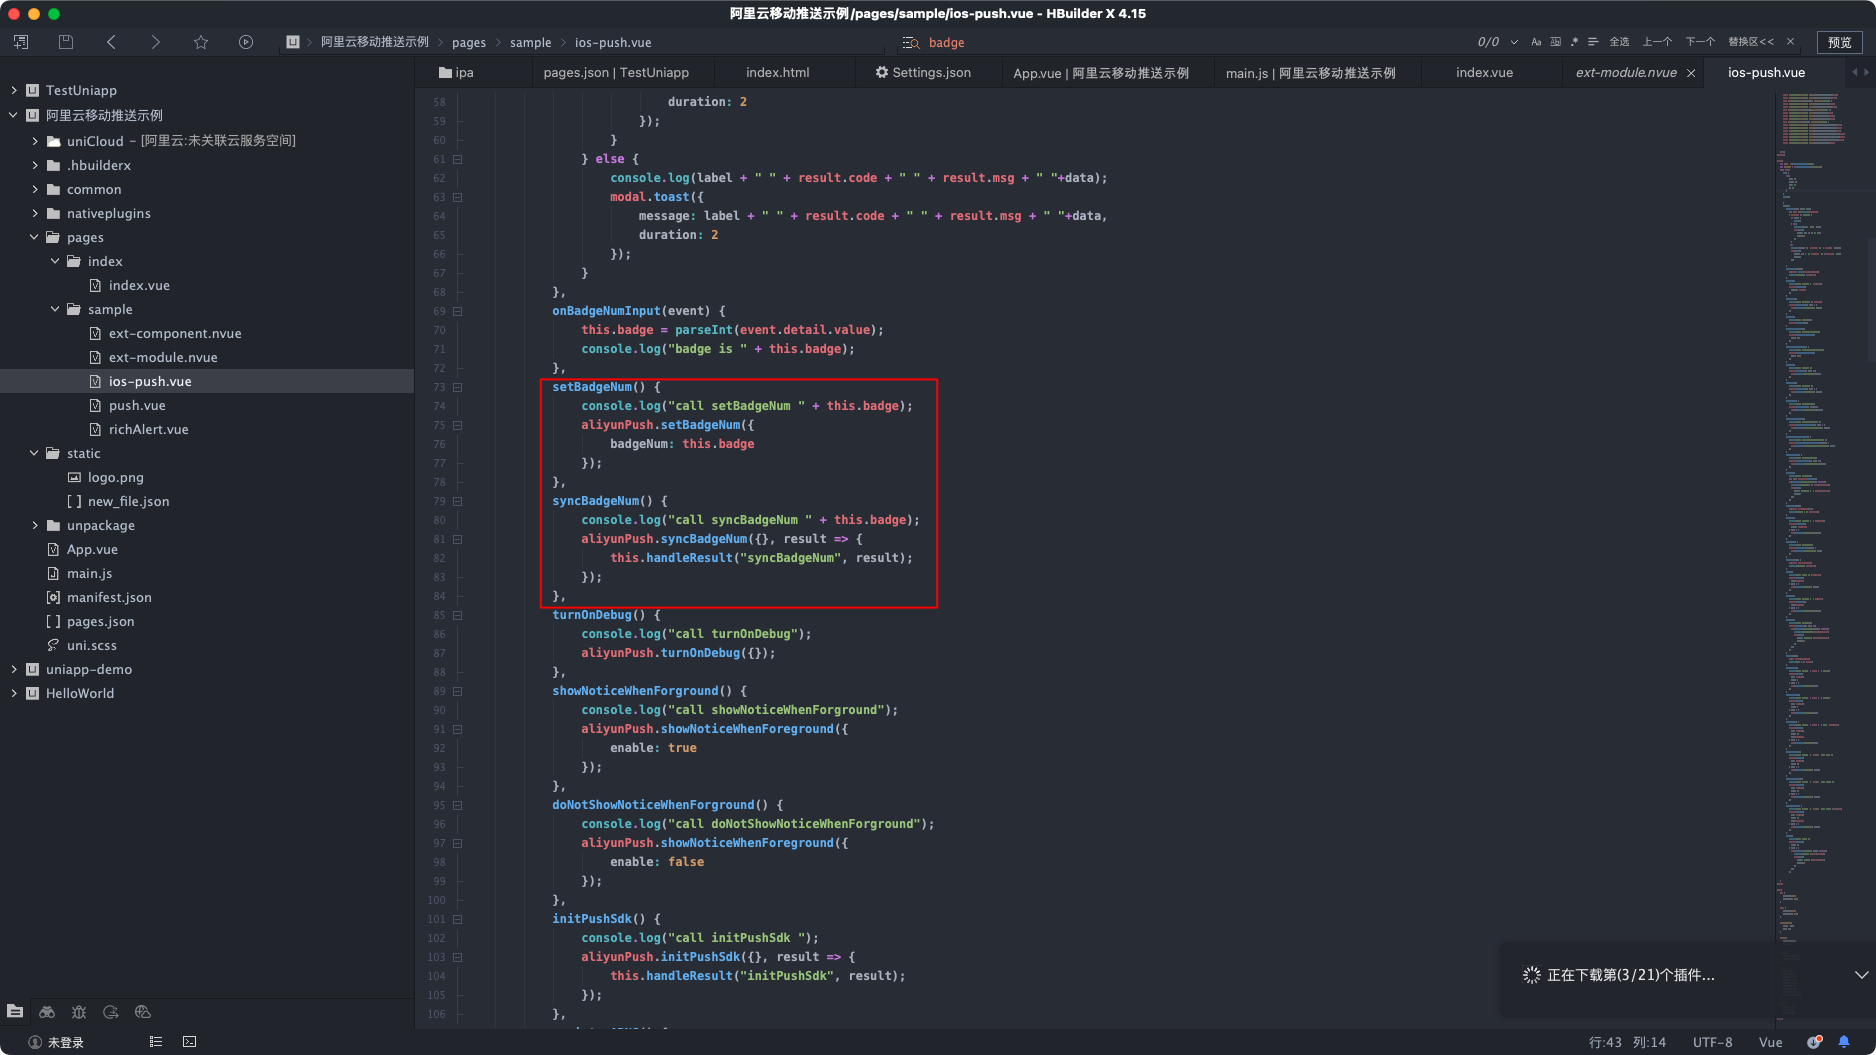Click 替换区<< replace area button

[1751, 42]
